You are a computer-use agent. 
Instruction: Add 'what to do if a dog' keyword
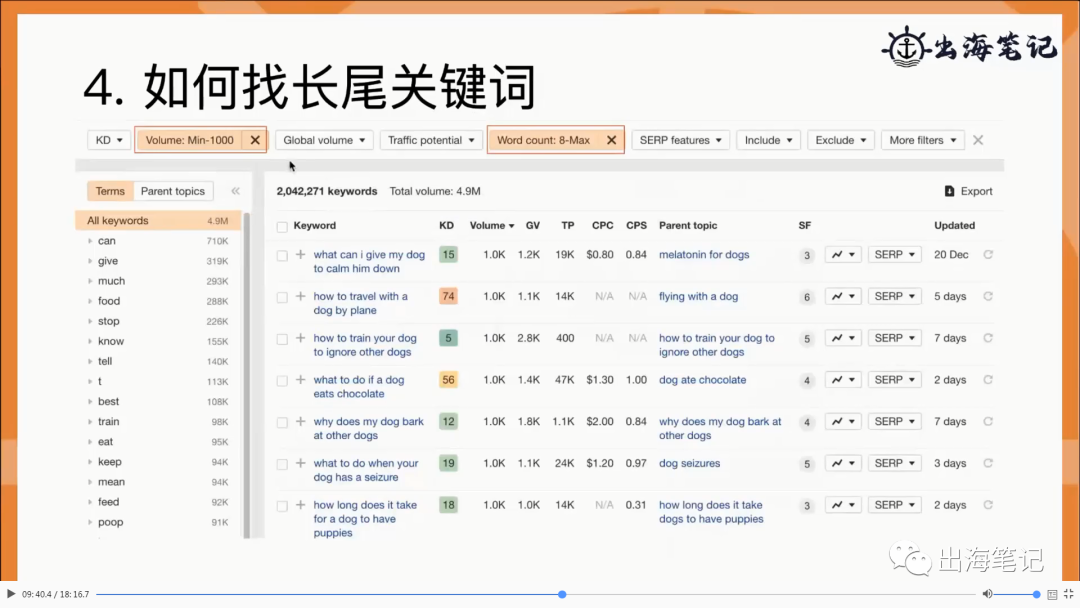point(300,379)
